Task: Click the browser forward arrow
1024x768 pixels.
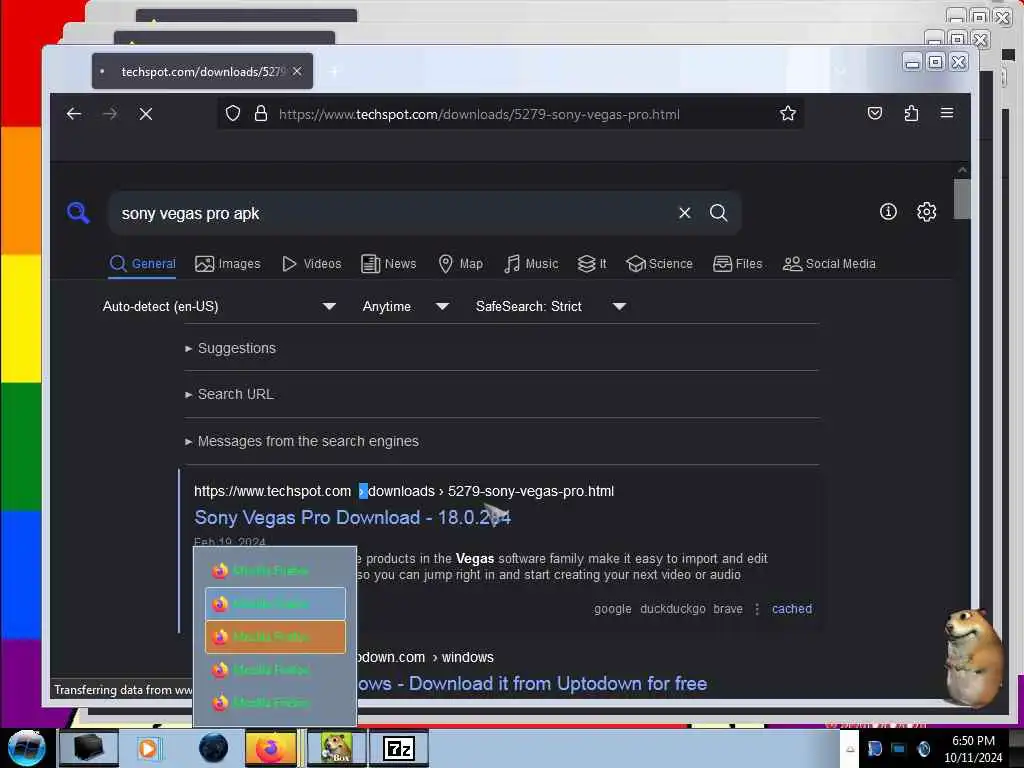Action: coord(110,114)
